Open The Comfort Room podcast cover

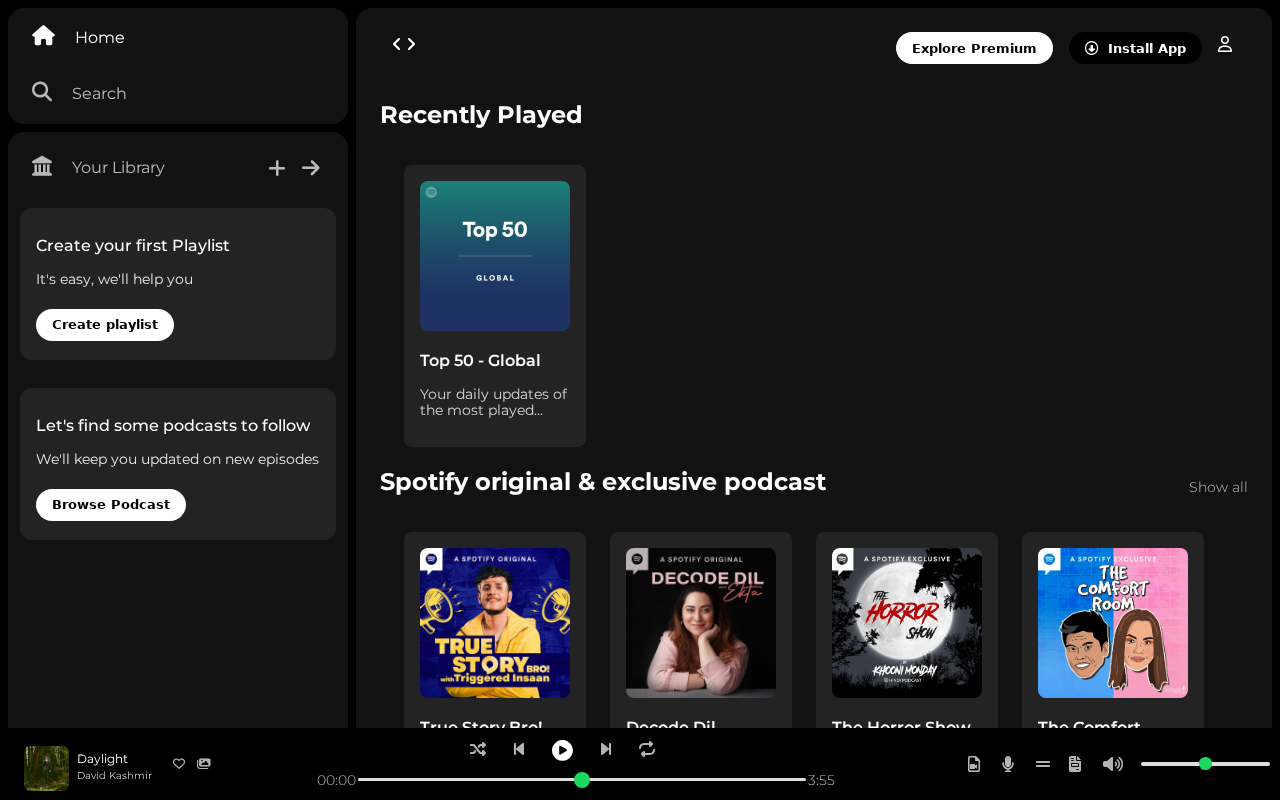[1113, 623]
